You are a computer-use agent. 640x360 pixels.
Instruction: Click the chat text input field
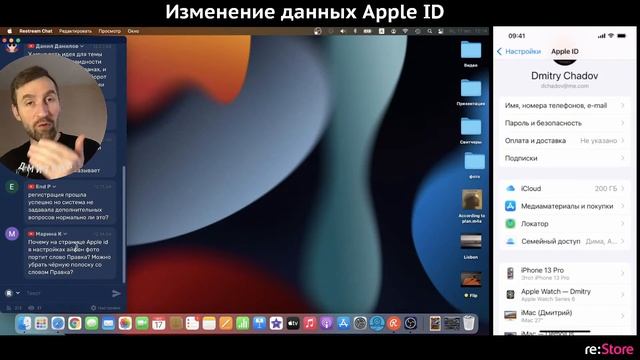point(67,293)
